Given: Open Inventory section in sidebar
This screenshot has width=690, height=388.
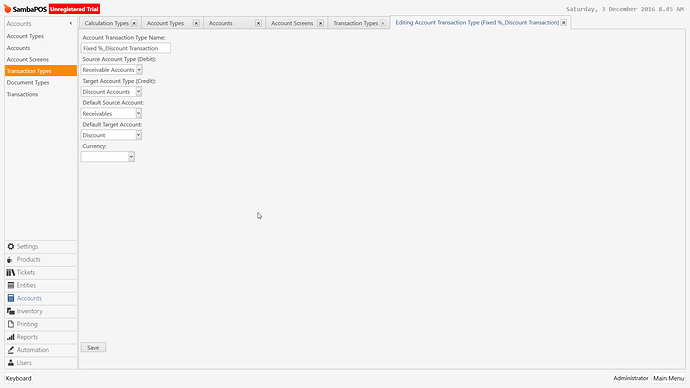Looking at the screenshot, I should click(40, 311).
